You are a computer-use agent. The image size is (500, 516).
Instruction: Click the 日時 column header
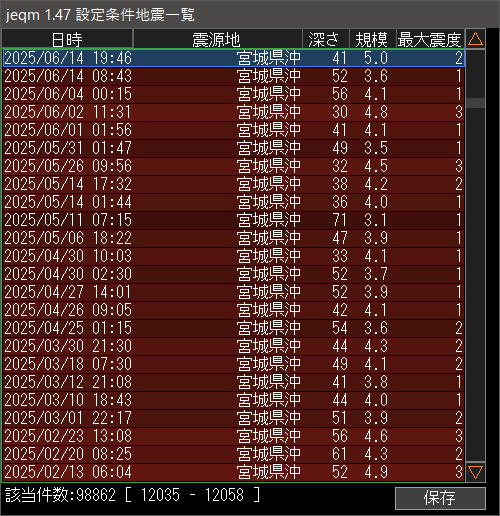point(67,39)
